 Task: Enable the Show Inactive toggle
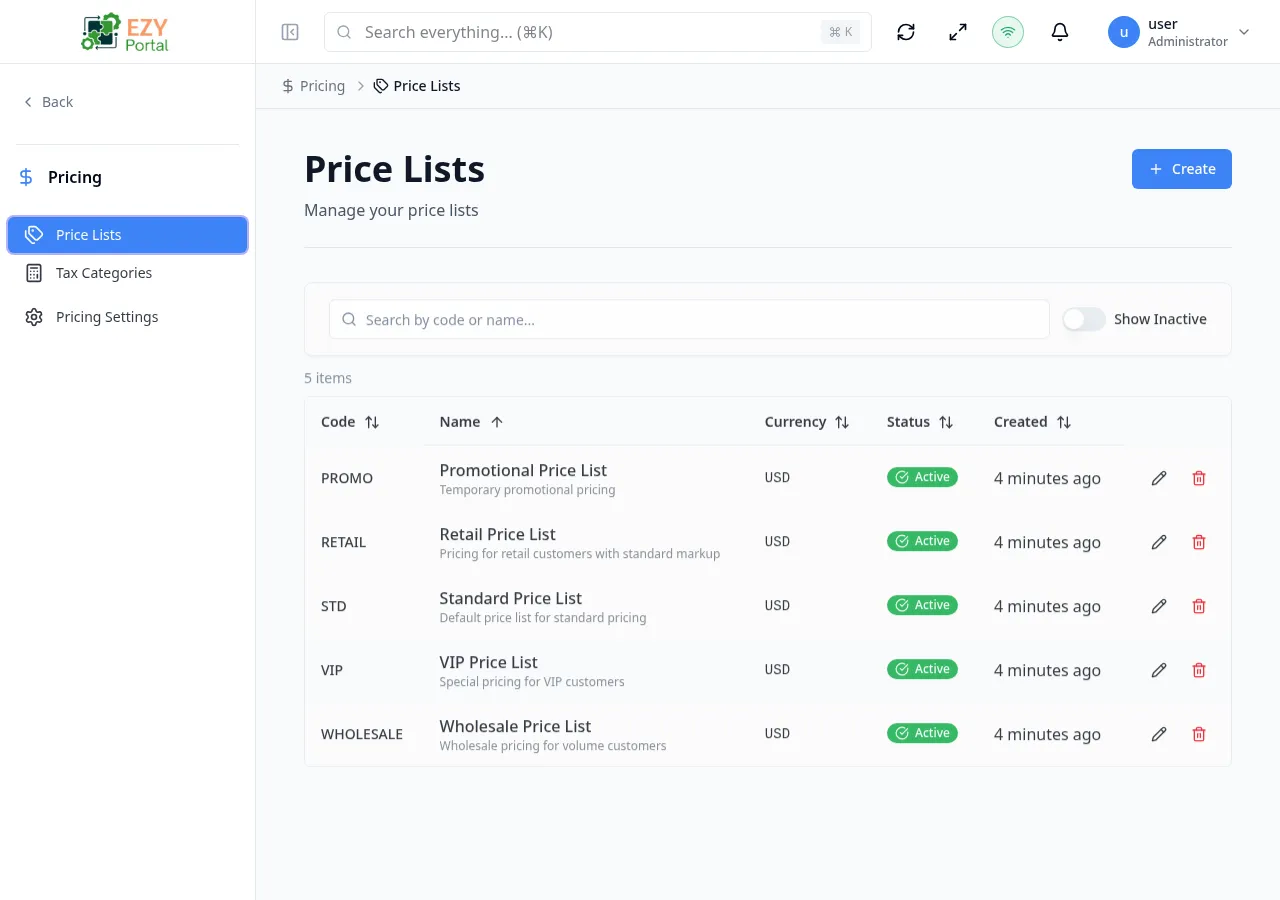tap(1083, 319)
